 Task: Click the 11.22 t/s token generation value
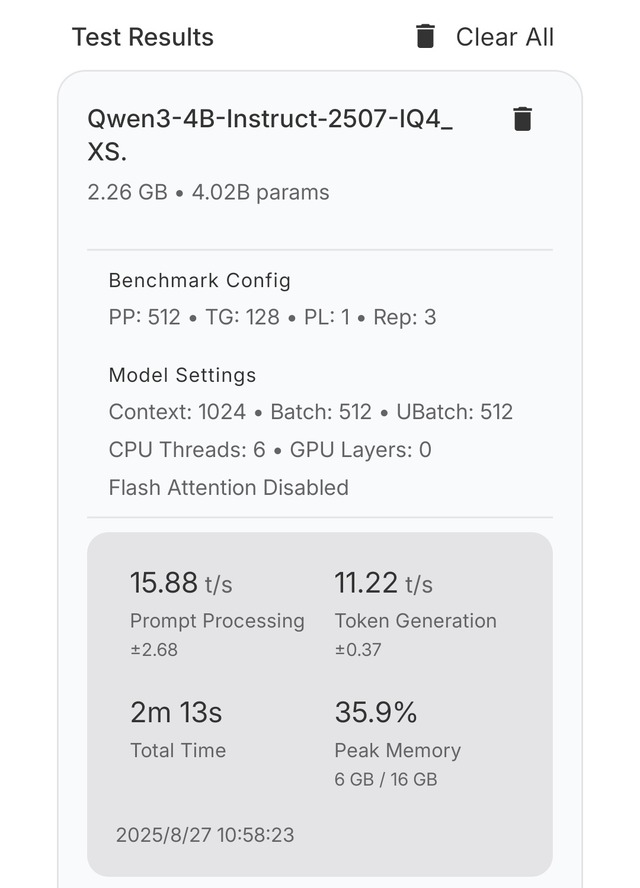pyautogui.click(x=383, y=583)
